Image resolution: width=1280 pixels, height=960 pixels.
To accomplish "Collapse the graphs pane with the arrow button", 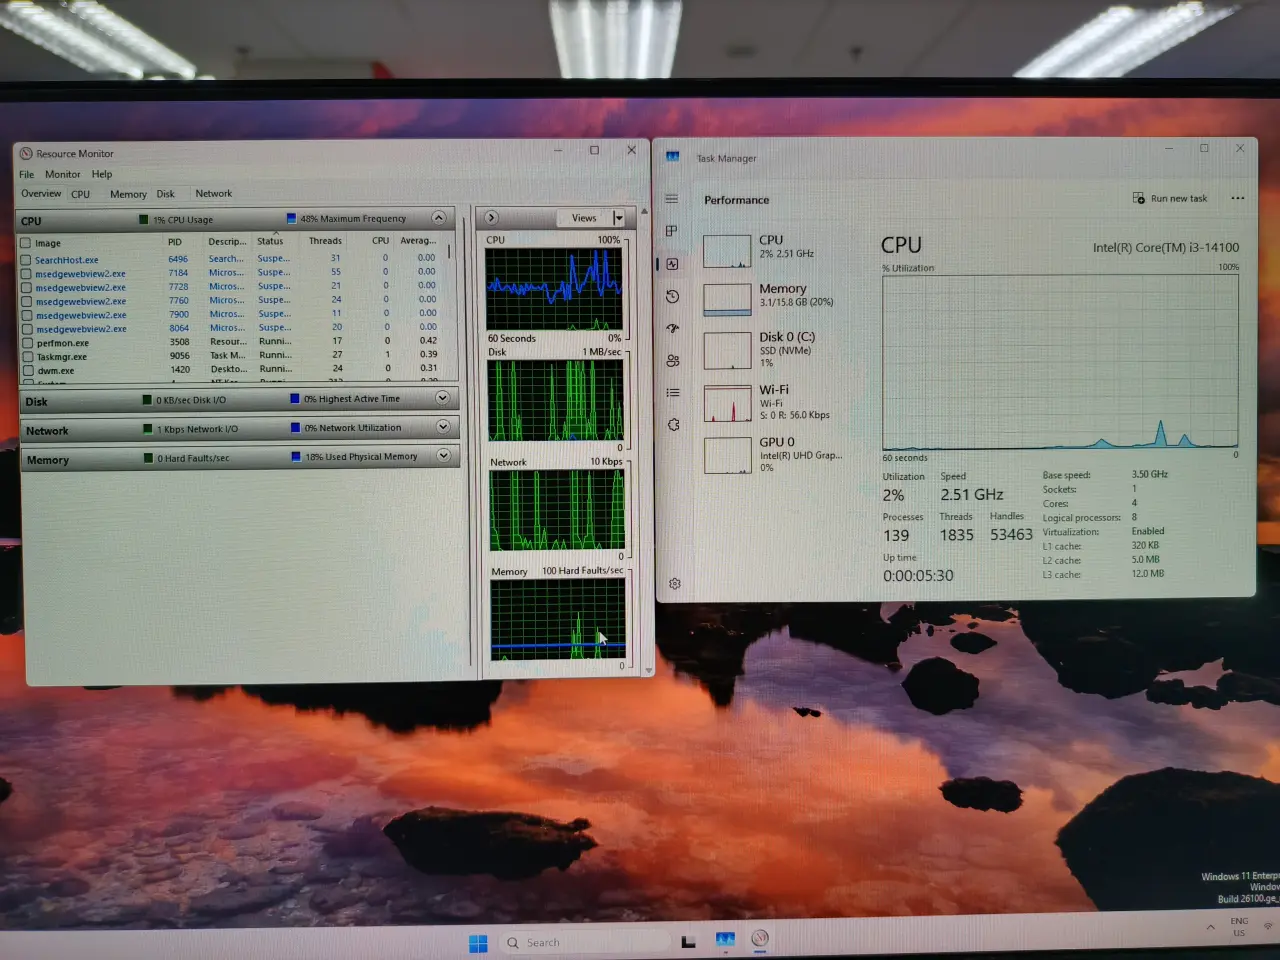I will tap(491, 217).
